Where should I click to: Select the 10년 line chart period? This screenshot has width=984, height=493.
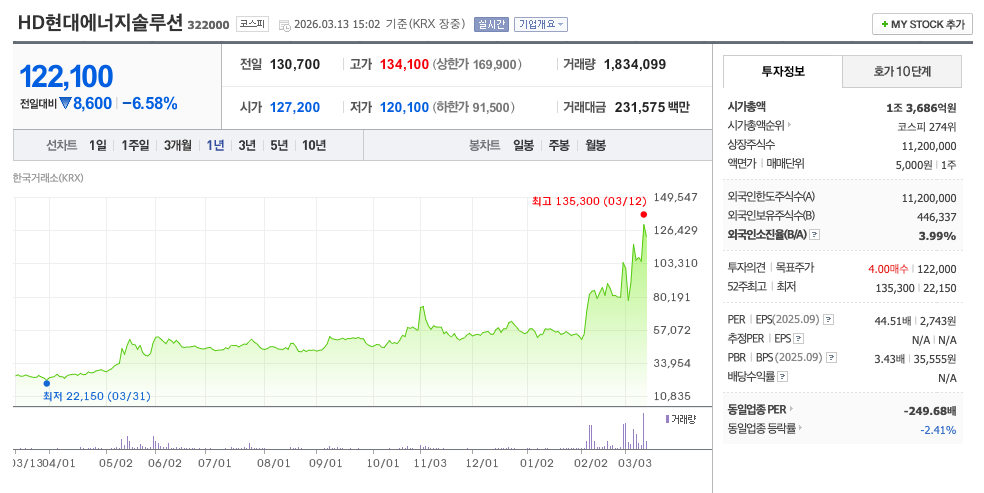pyautogui.click(x=314, y=146)
